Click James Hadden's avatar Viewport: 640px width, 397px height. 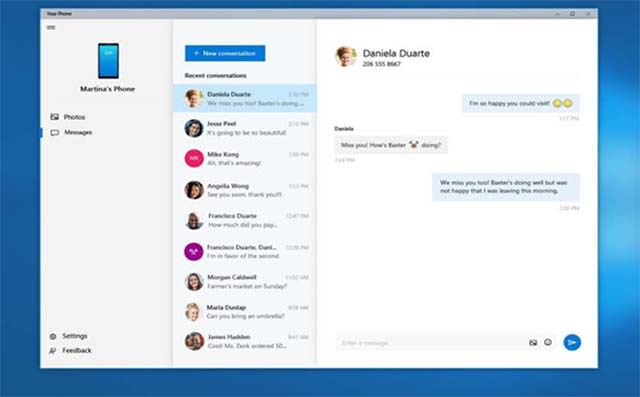[x=194, y=341]
